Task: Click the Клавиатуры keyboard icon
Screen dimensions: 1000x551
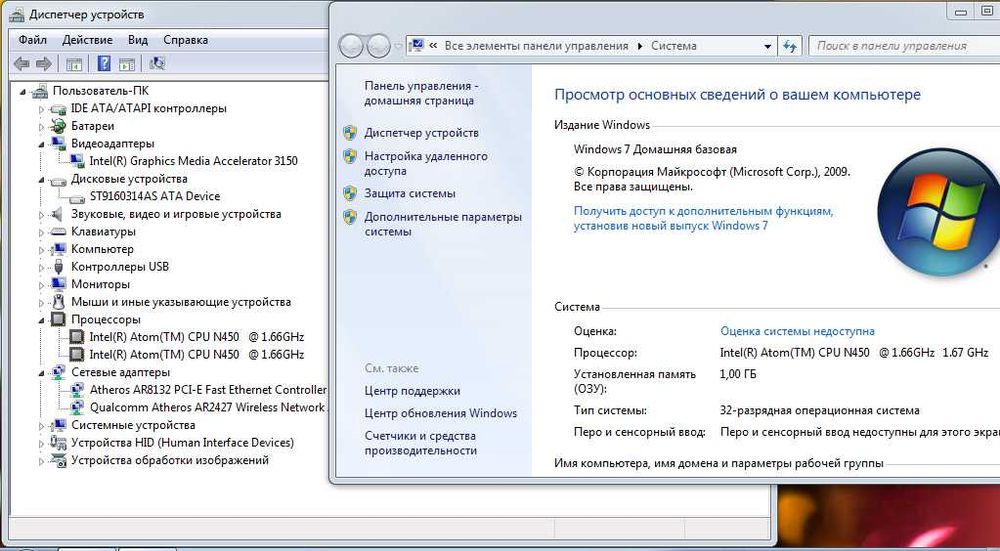Action: (x=58, y=231)
